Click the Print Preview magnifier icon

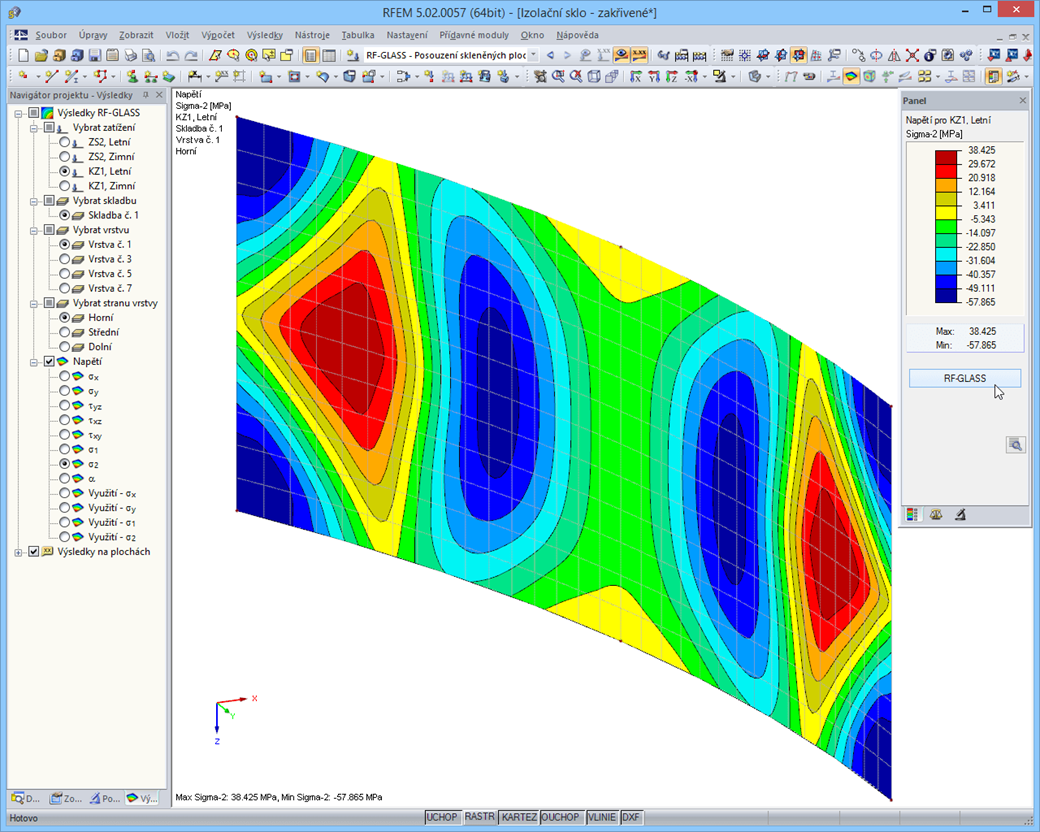point(149,55)
